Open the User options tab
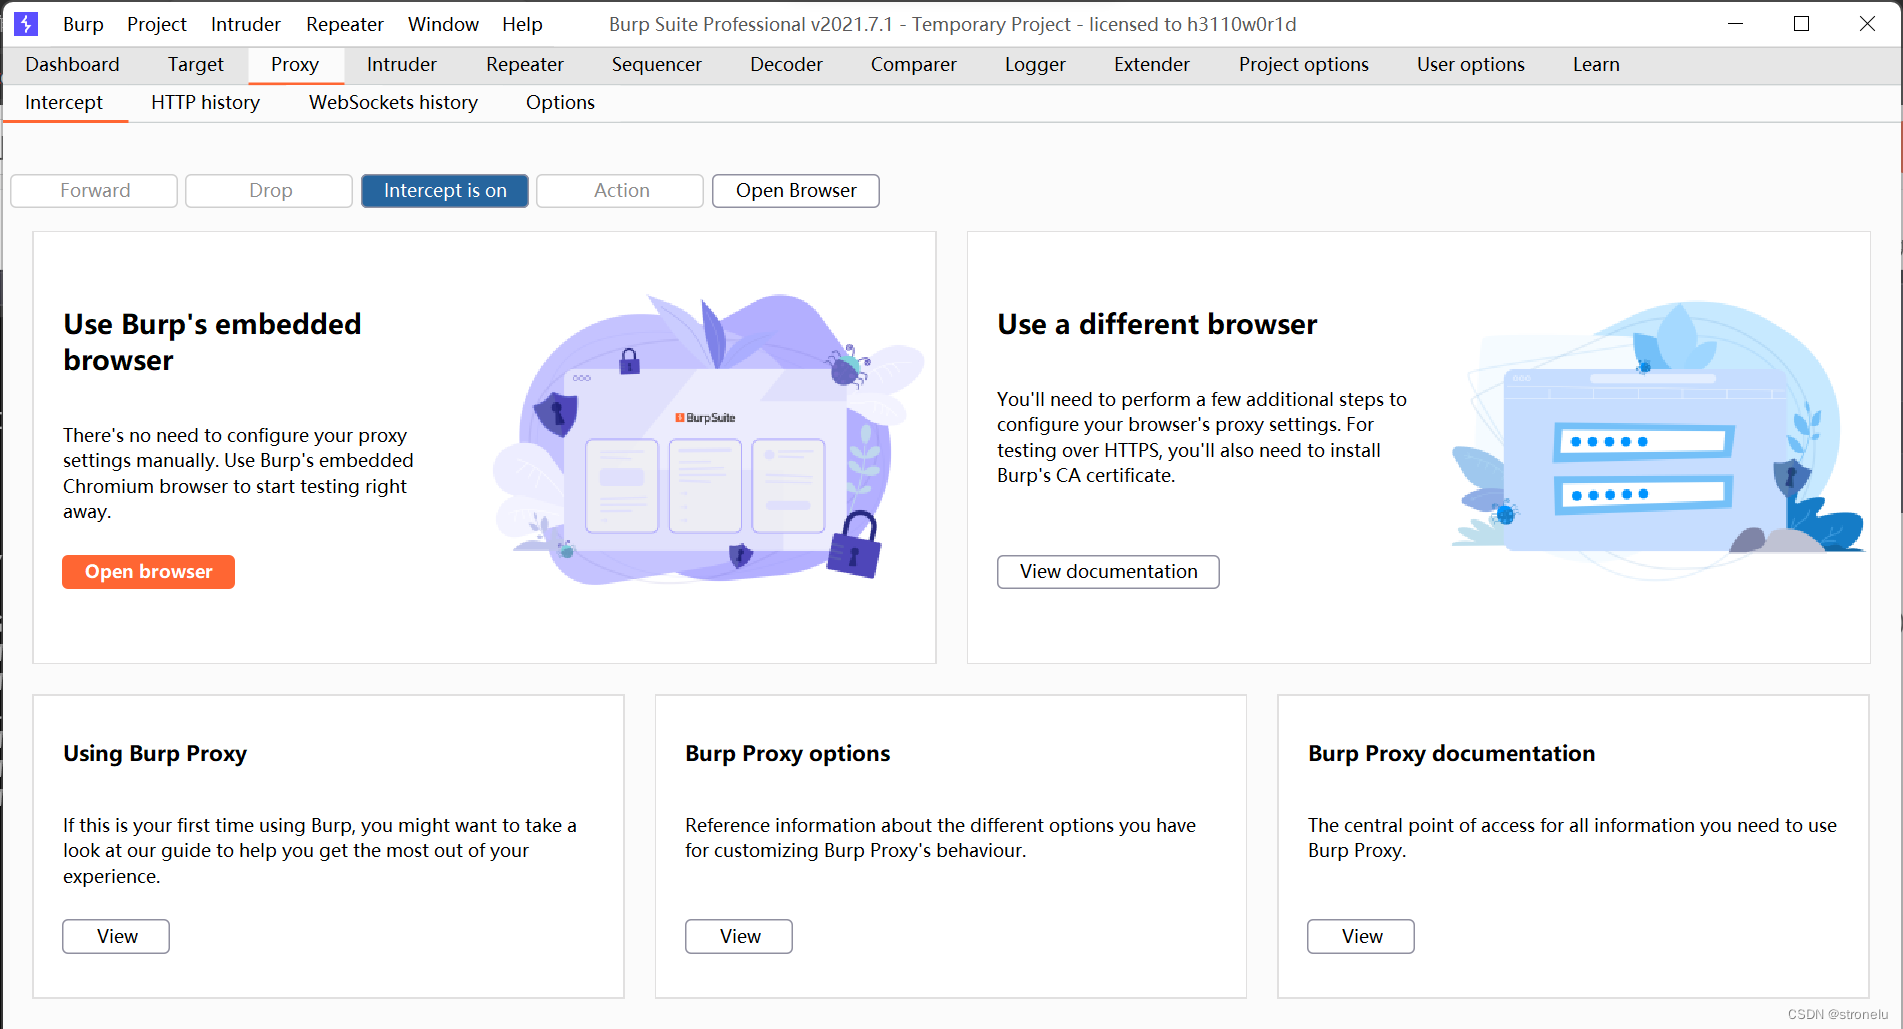This screenshot has width=1903, height=1029. click(1471, 65)
